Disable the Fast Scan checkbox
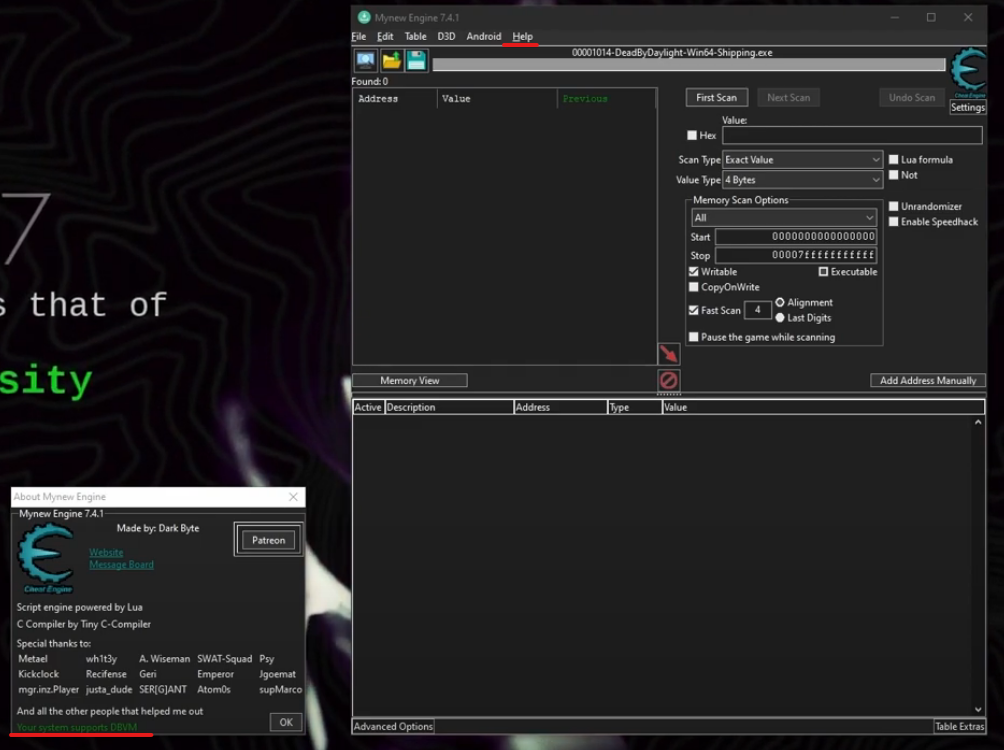The image size is (1004, 750). 693,310
